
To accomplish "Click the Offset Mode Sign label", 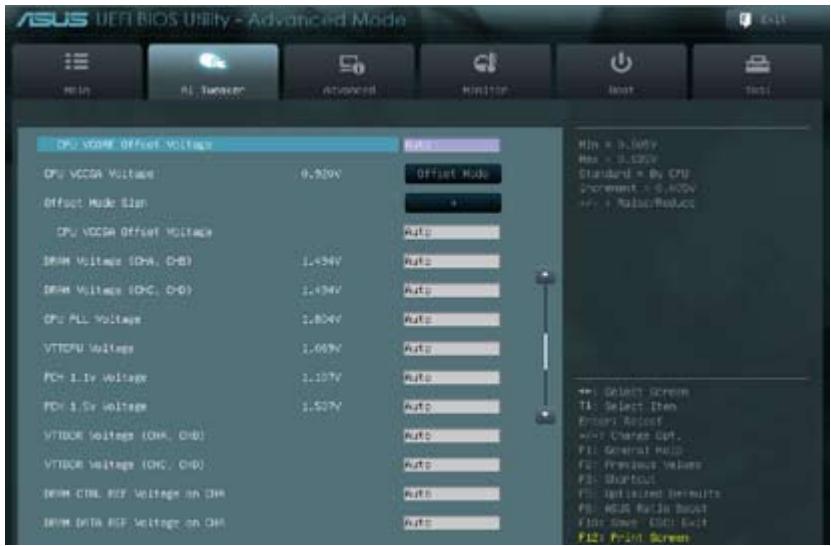I will point(95,203).
